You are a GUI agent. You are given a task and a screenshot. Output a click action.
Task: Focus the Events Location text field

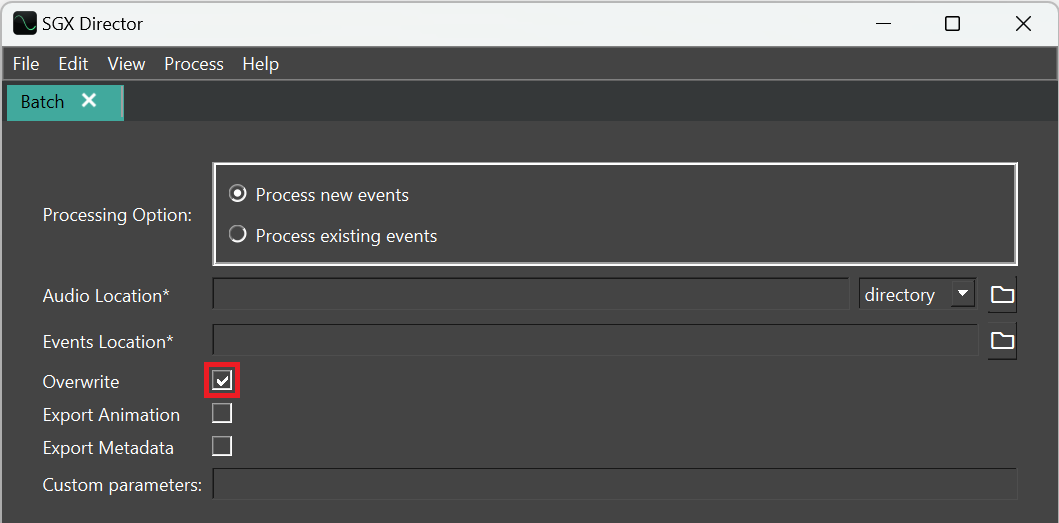click(x=595, y=341)
